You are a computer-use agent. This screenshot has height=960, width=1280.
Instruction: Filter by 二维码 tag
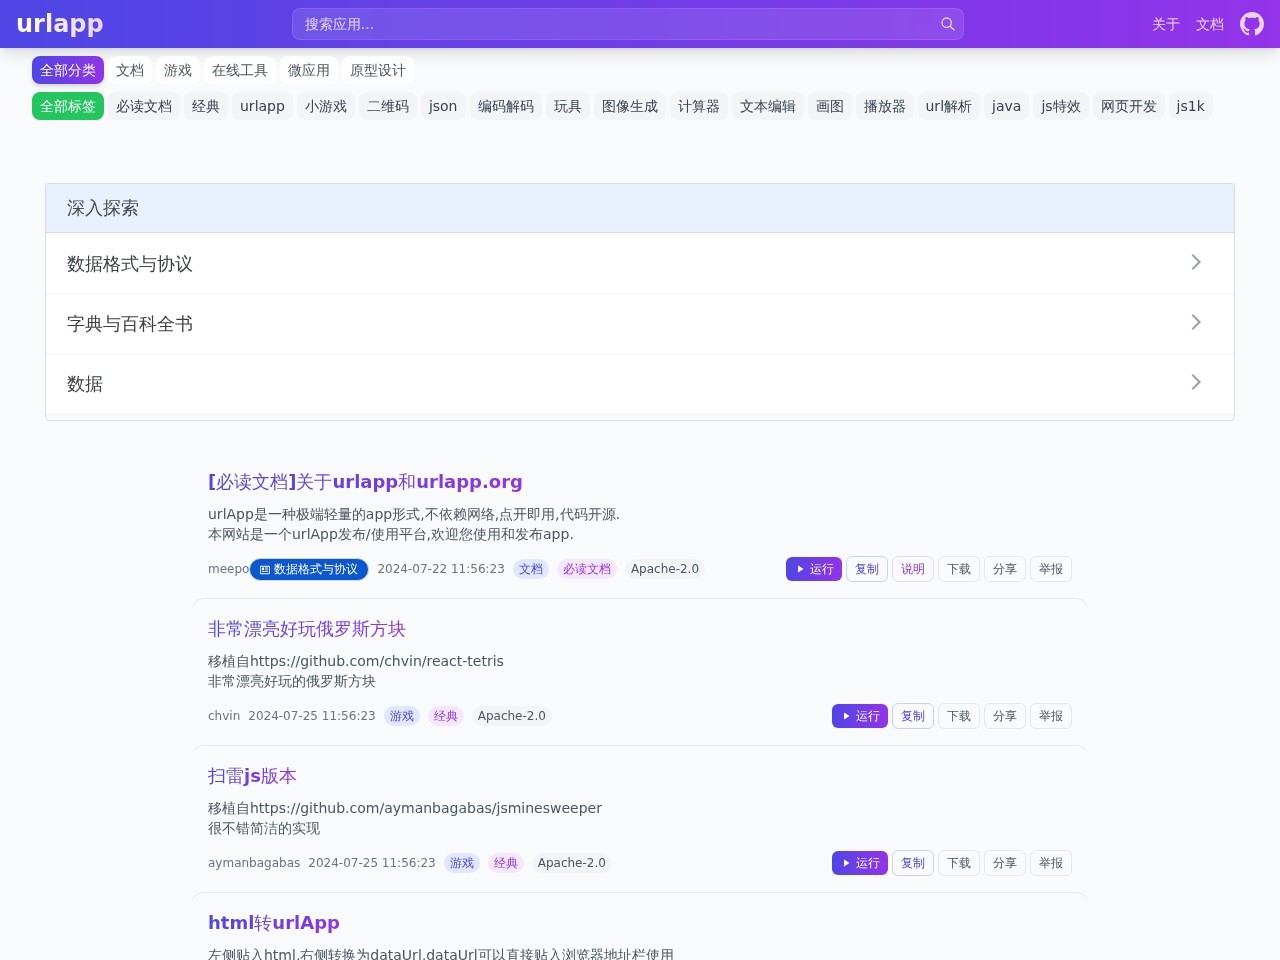388,106
